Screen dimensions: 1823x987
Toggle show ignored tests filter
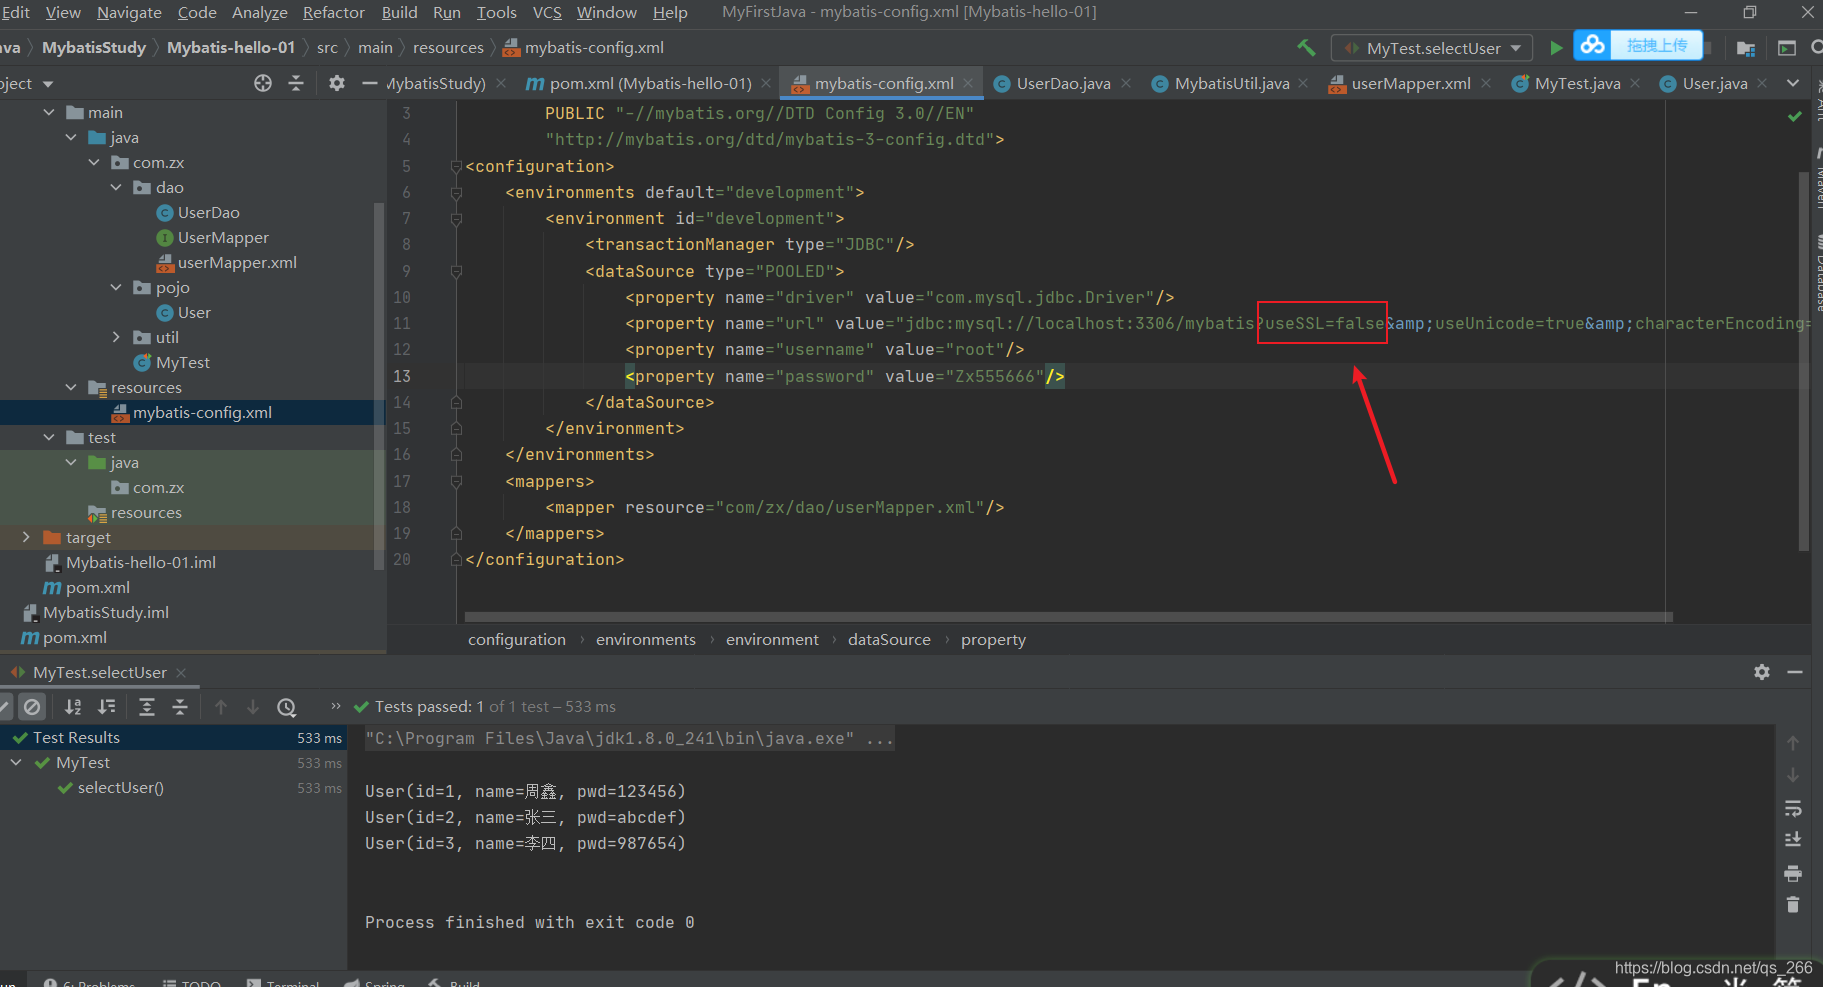tap(32, 706)
